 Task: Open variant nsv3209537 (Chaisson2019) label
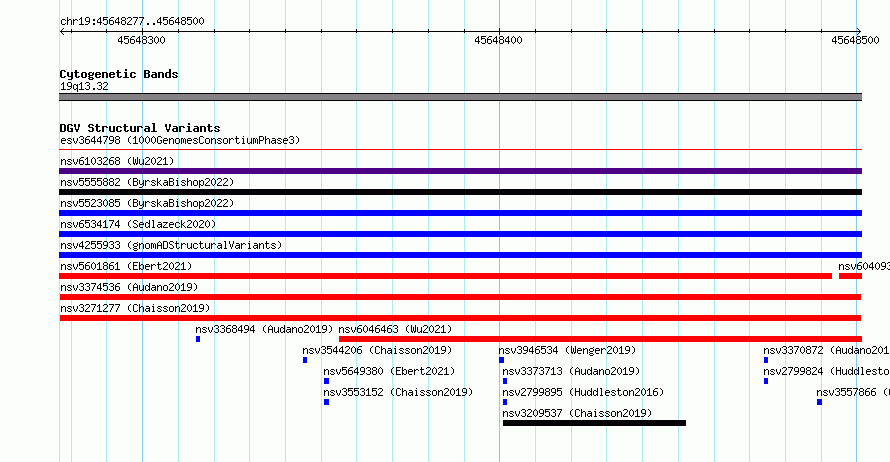[577, 413]
